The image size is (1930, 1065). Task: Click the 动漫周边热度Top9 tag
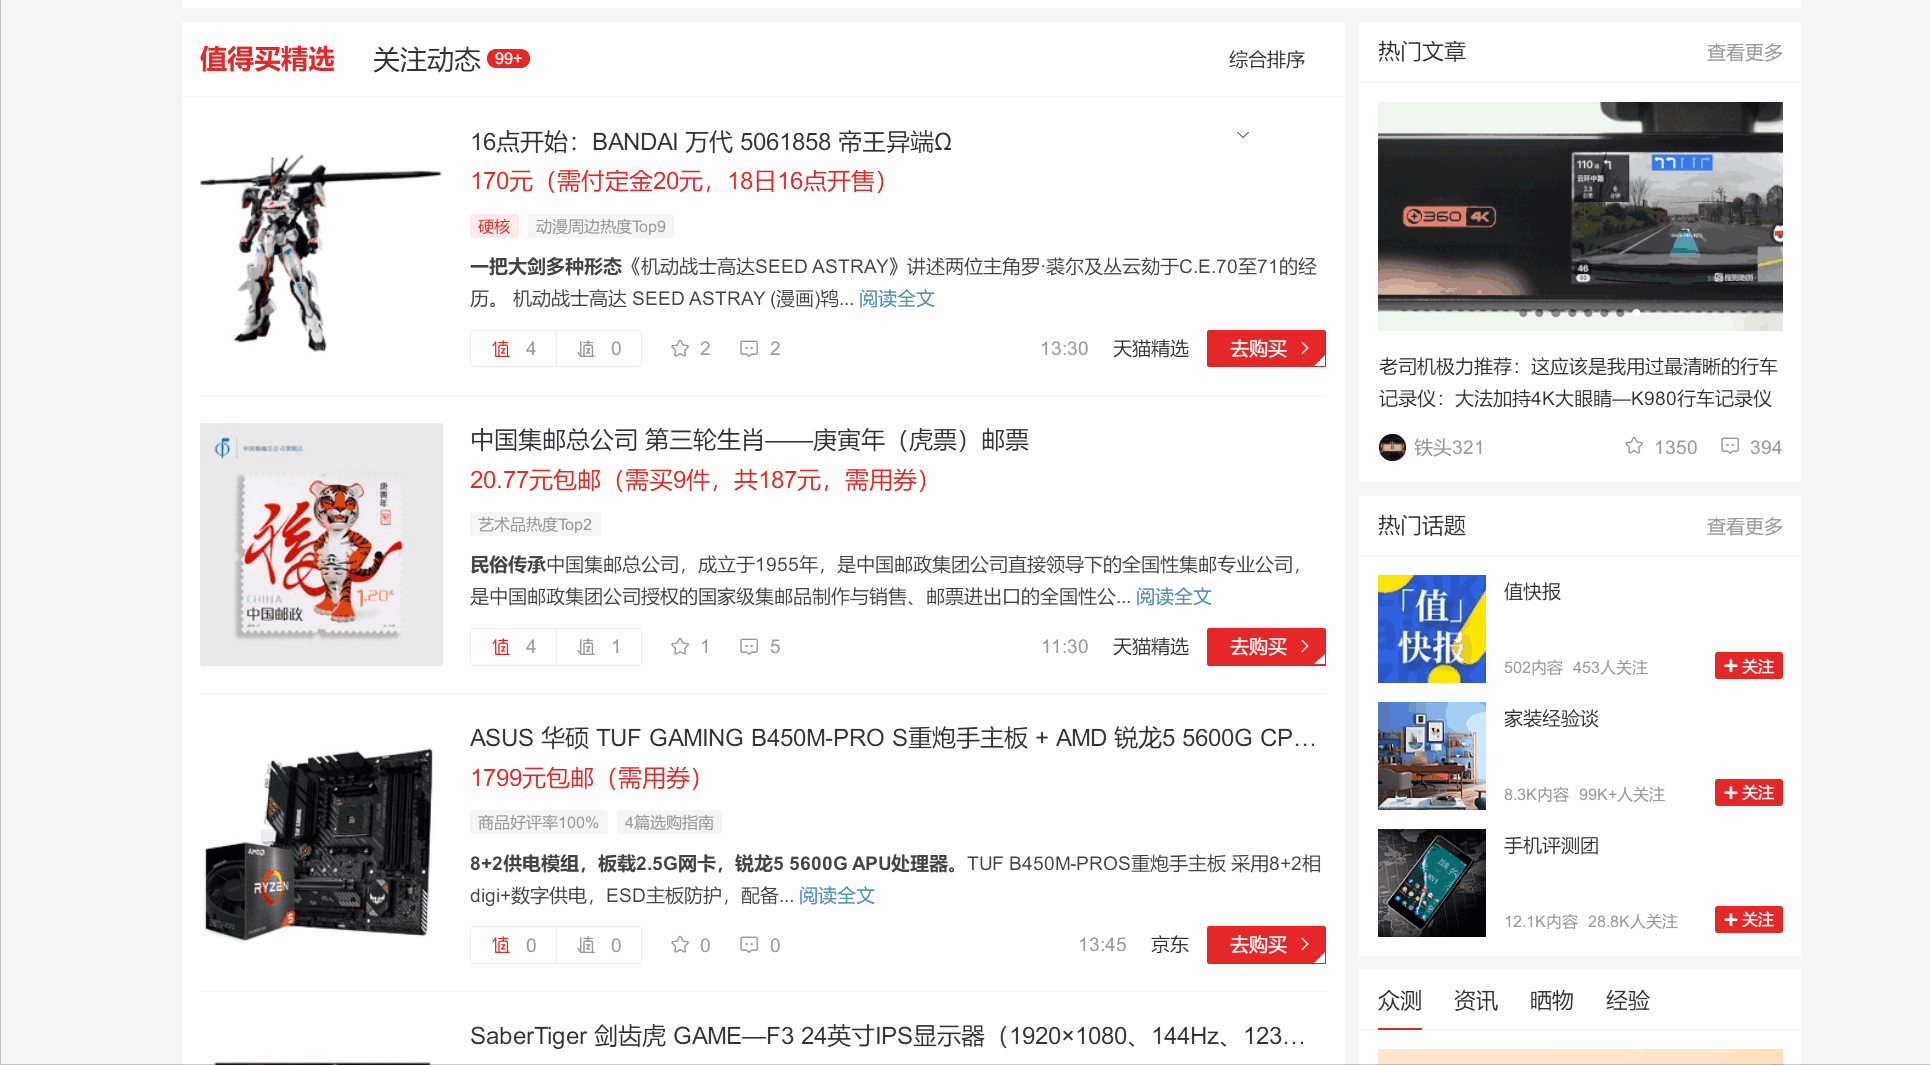(601, 226)
